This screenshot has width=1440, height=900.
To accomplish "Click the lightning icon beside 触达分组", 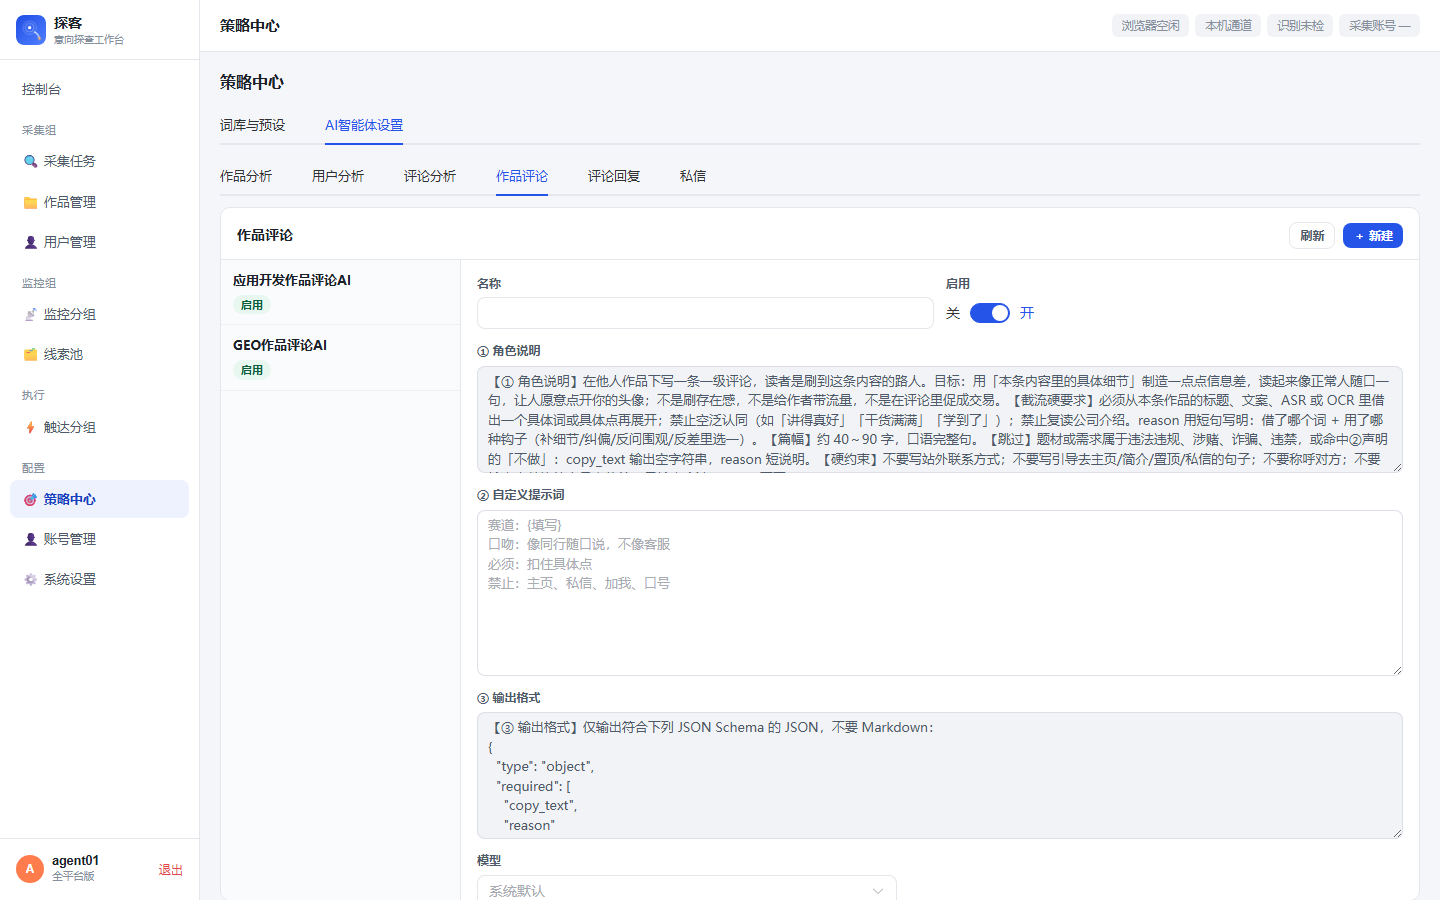I will [30, 427].
